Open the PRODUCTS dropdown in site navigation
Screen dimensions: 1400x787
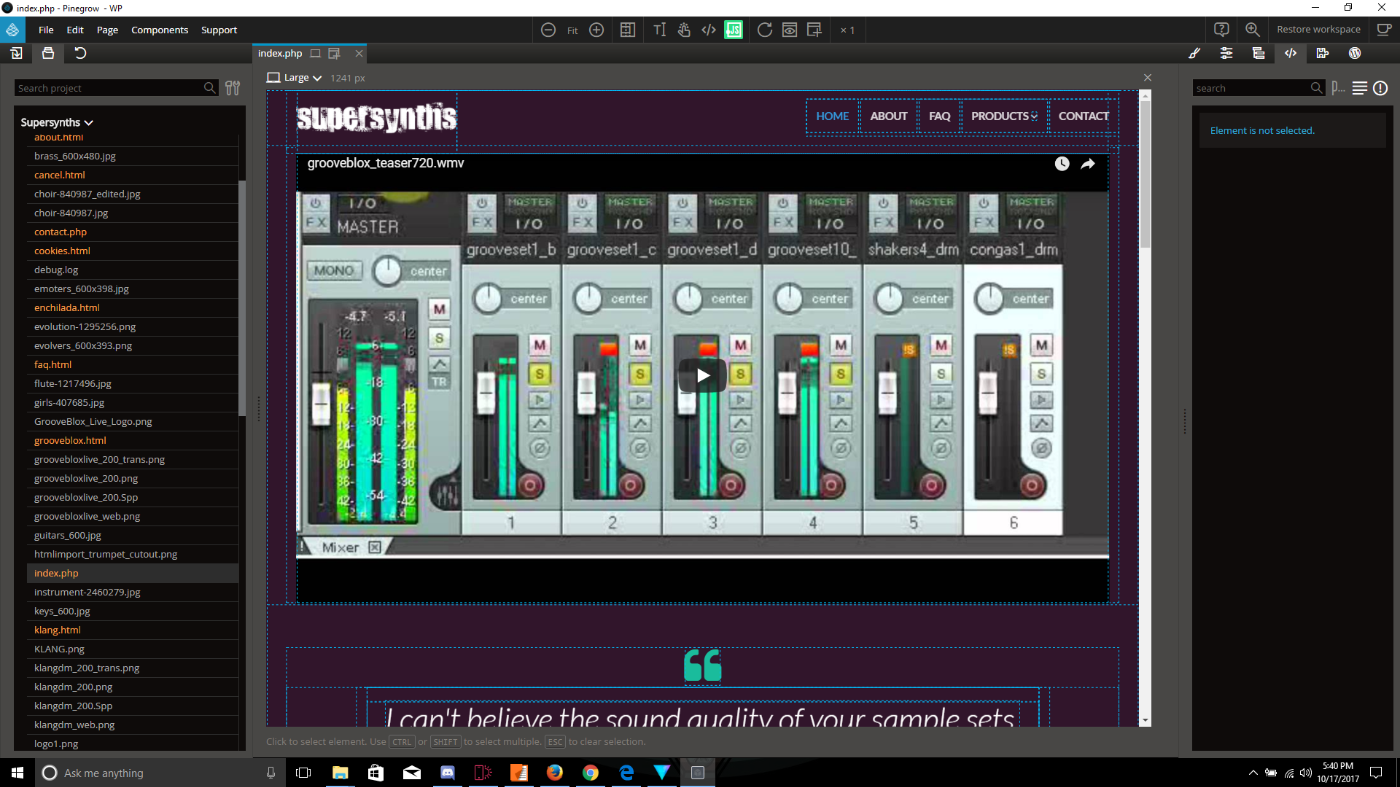pos(1004,116)
